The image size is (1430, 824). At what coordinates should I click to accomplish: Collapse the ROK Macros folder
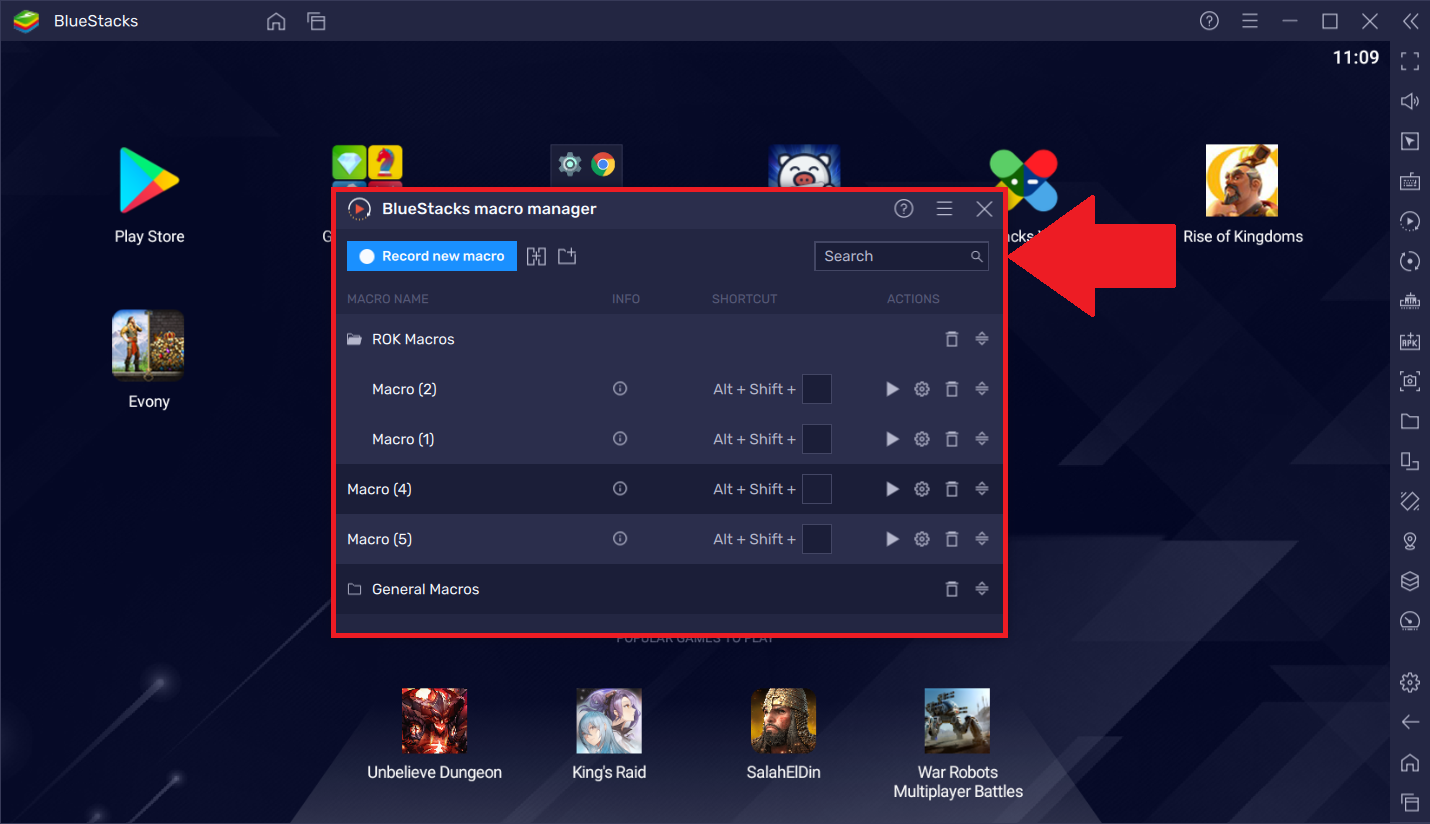pos(354,339)
